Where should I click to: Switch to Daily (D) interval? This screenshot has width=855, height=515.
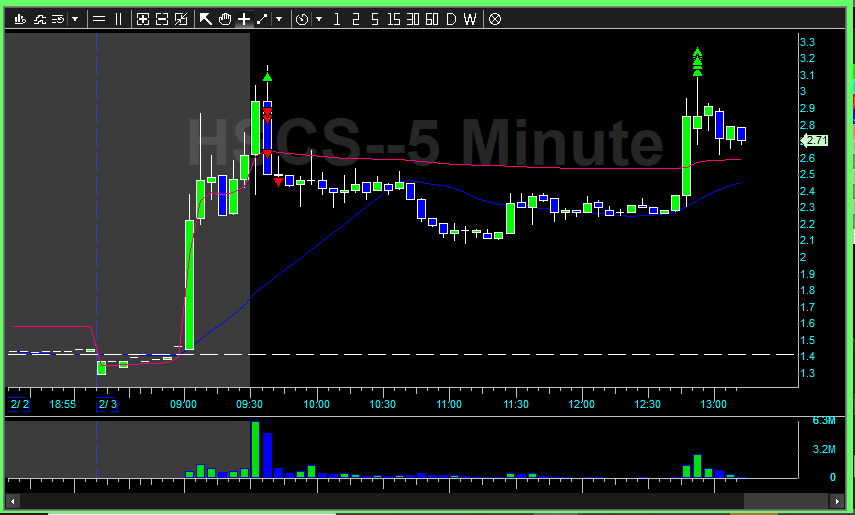point(451,20)
